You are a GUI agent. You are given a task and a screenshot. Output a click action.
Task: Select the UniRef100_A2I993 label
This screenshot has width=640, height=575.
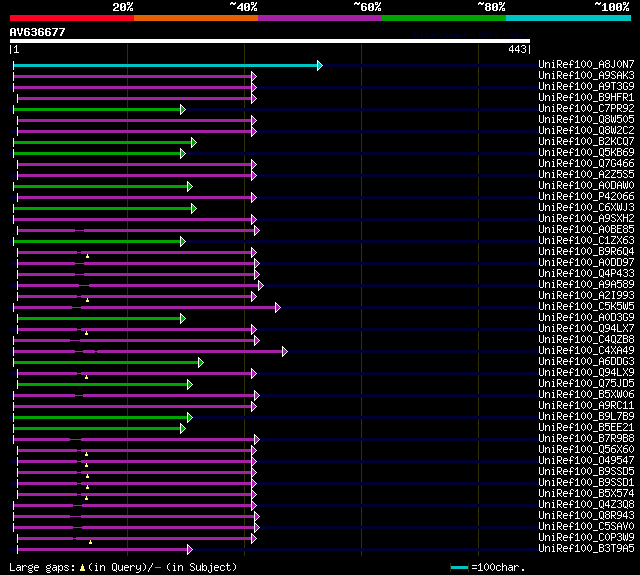point(586,296)
